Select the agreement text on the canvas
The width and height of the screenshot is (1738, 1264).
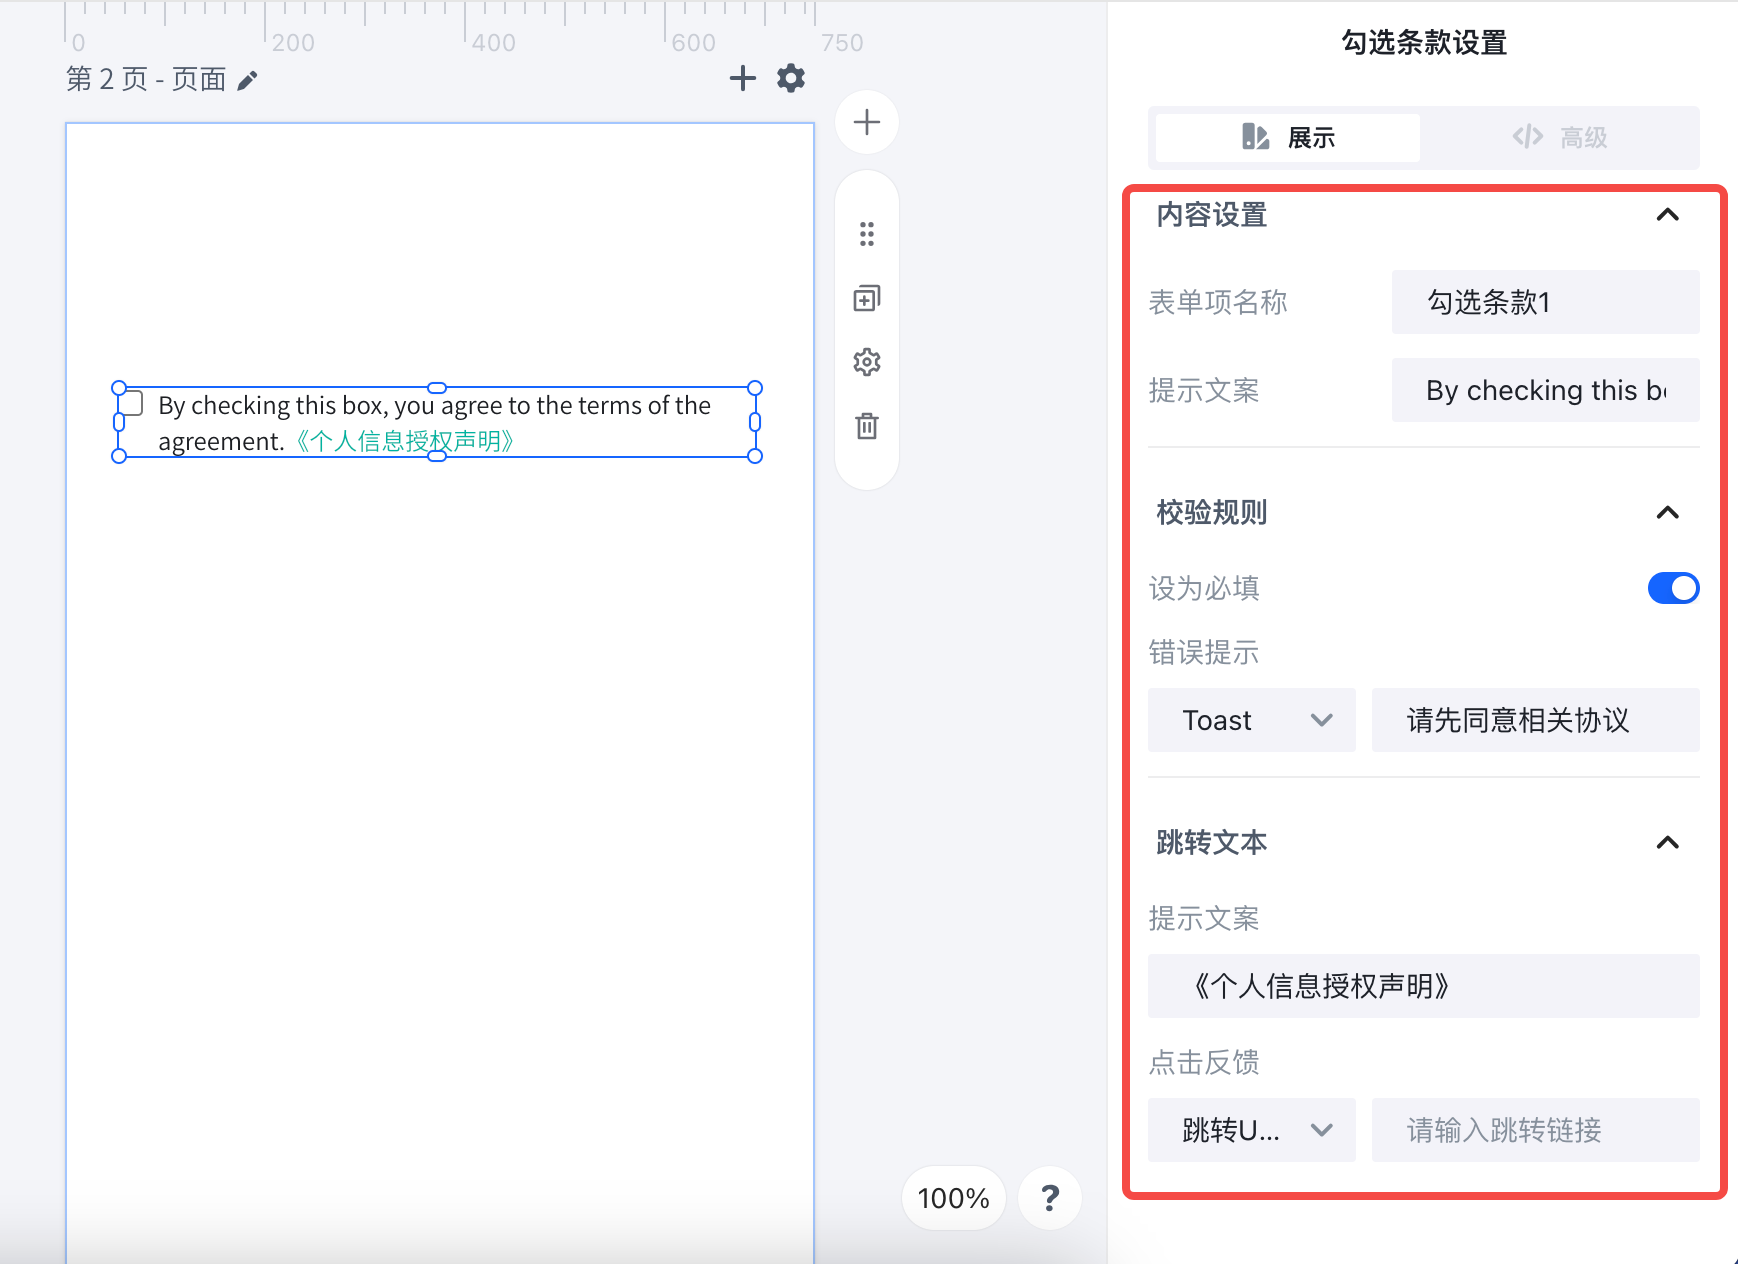click(x=435, y=423)
